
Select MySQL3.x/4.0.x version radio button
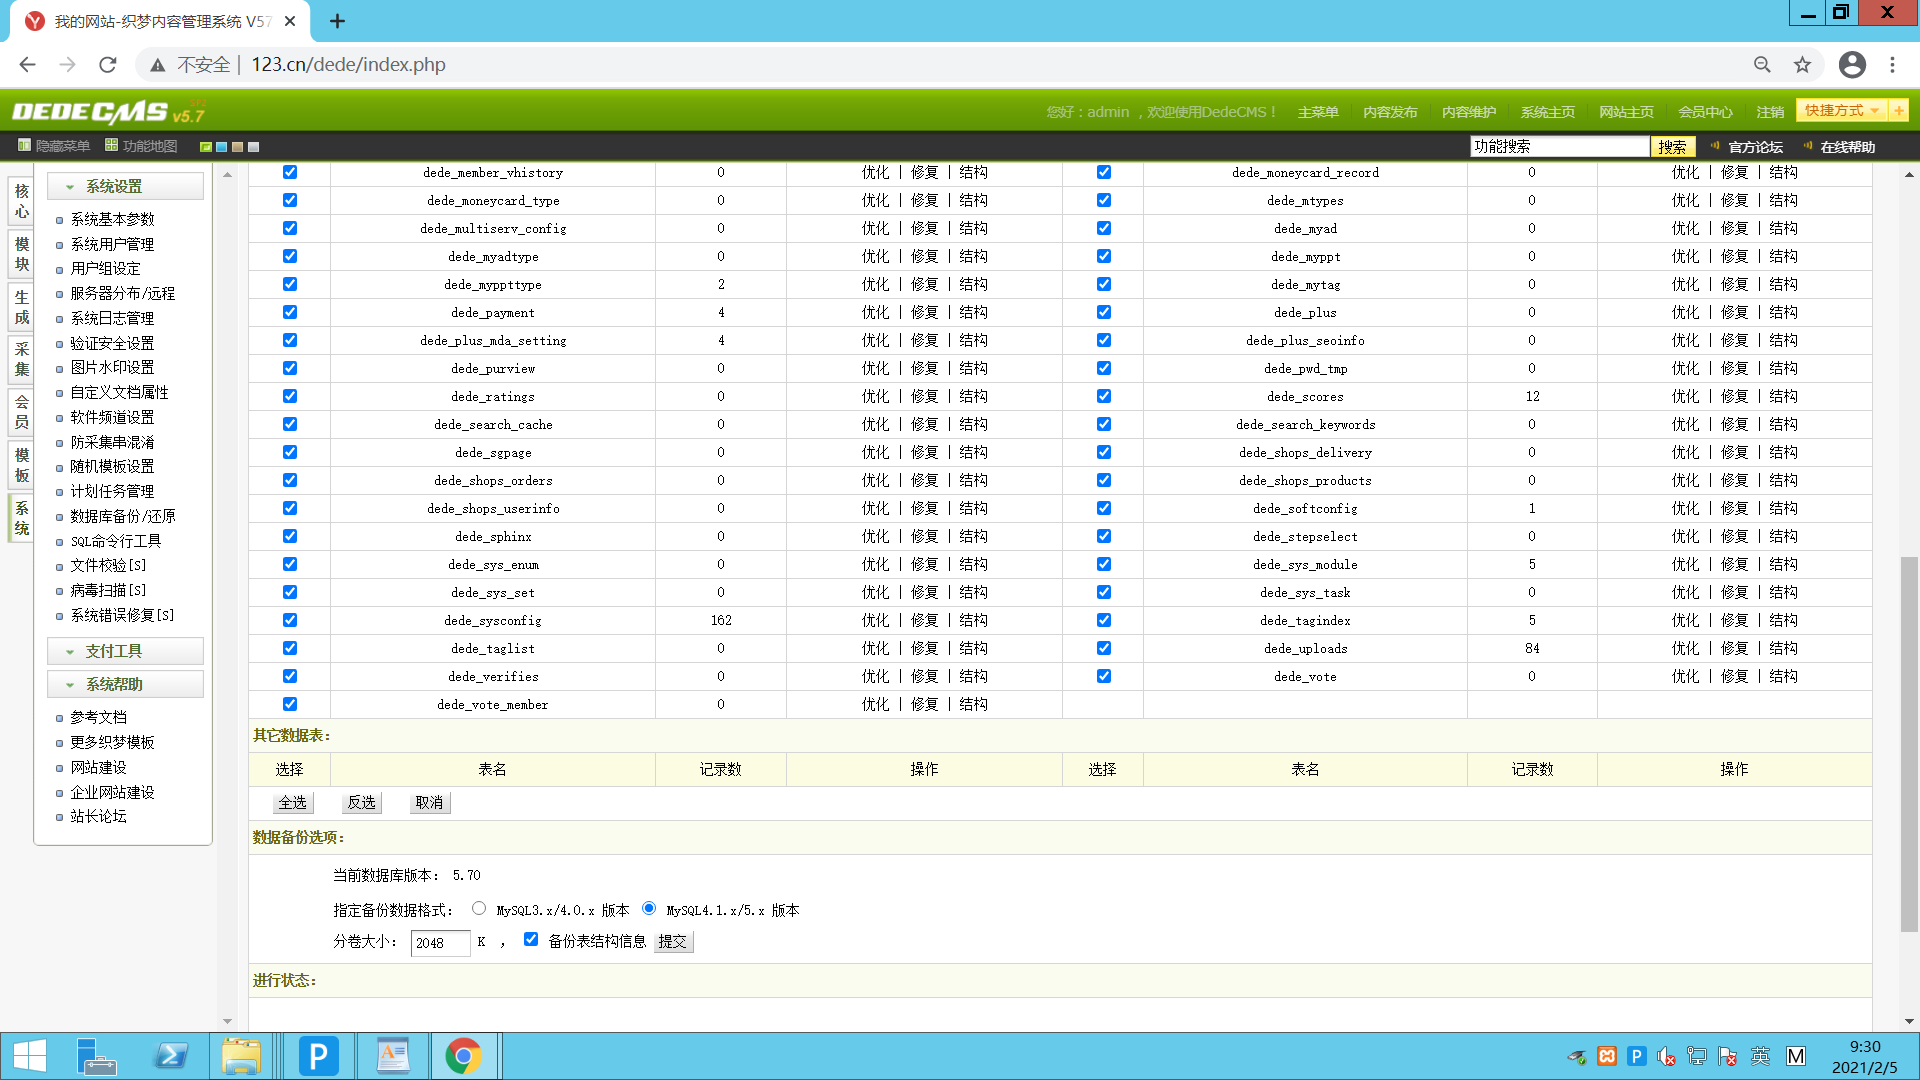tap(479, 909)
